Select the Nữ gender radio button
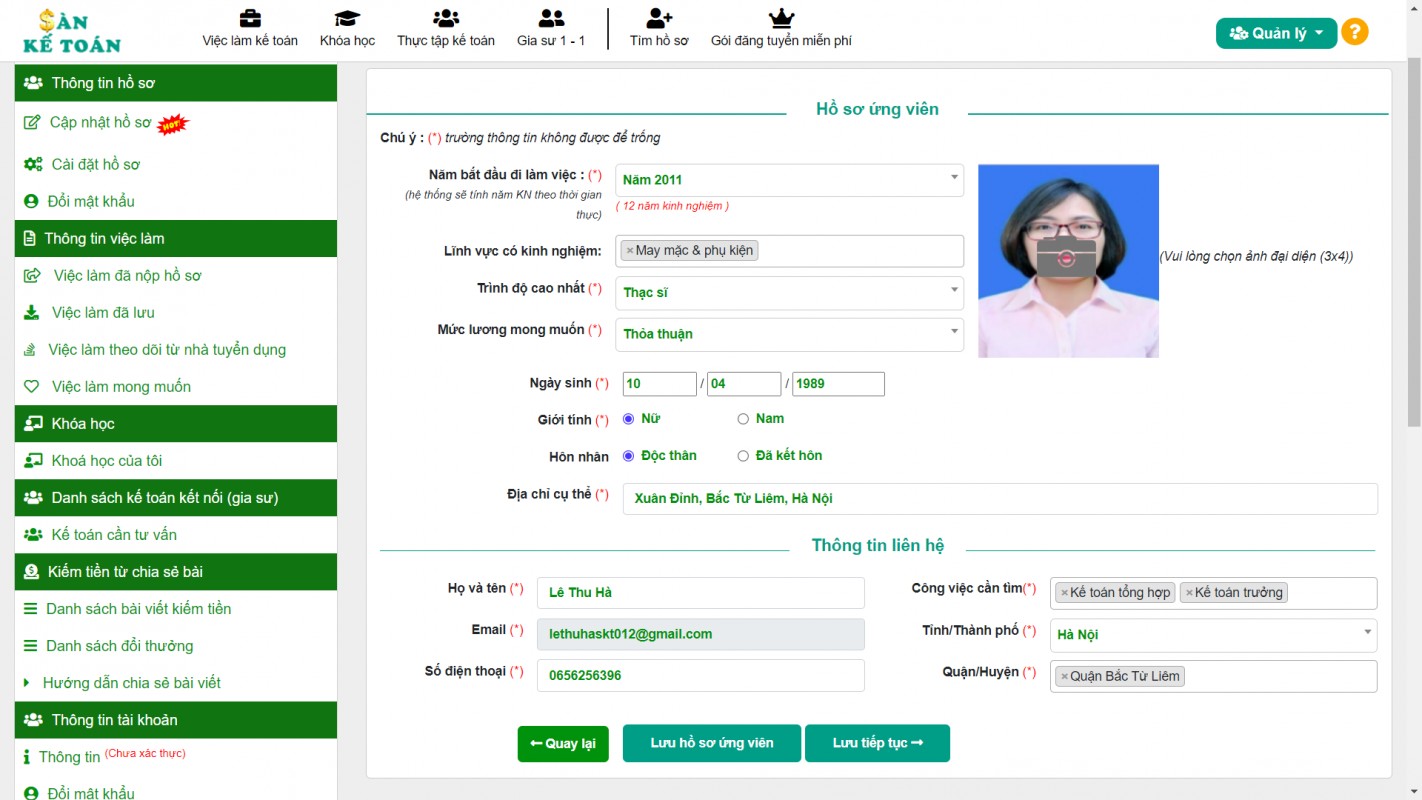 tap(629, 419)
